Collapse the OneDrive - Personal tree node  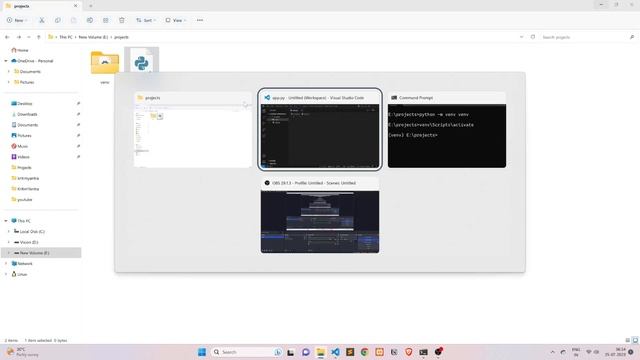pos(6,61)
